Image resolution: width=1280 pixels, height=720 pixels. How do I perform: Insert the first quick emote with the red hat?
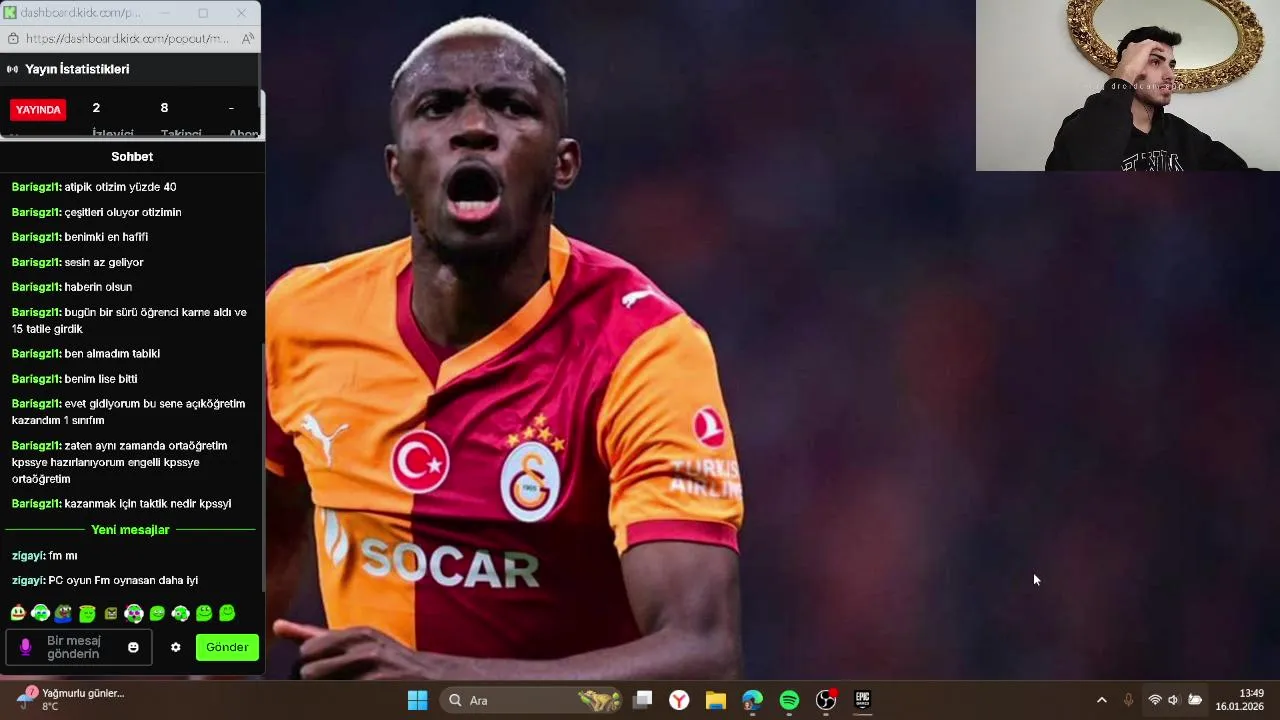(x=18, y=613)
